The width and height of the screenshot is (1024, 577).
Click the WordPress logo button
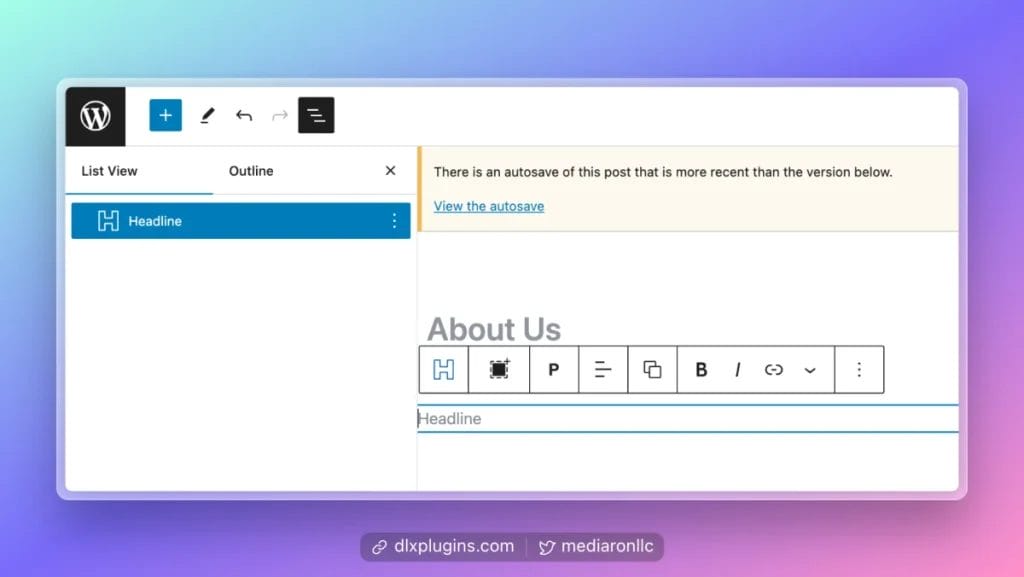coord(95,116)
